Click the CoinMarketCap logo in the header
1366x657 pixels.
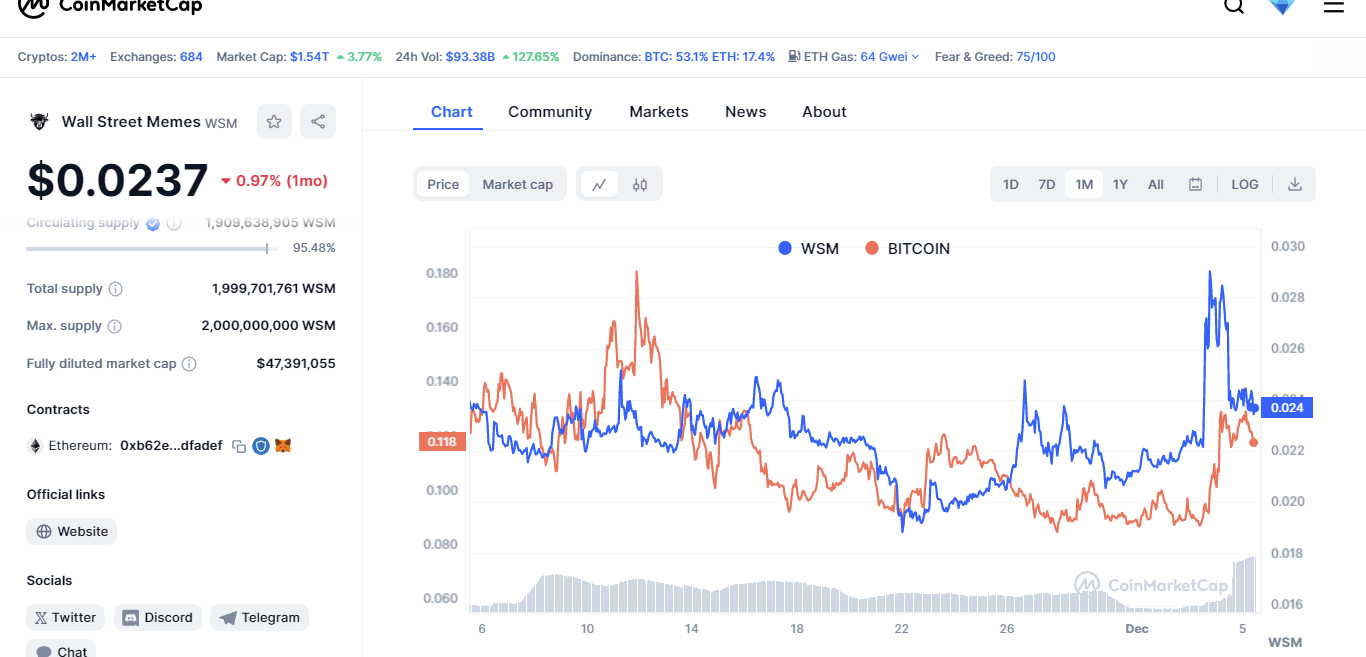pos(110,6)
